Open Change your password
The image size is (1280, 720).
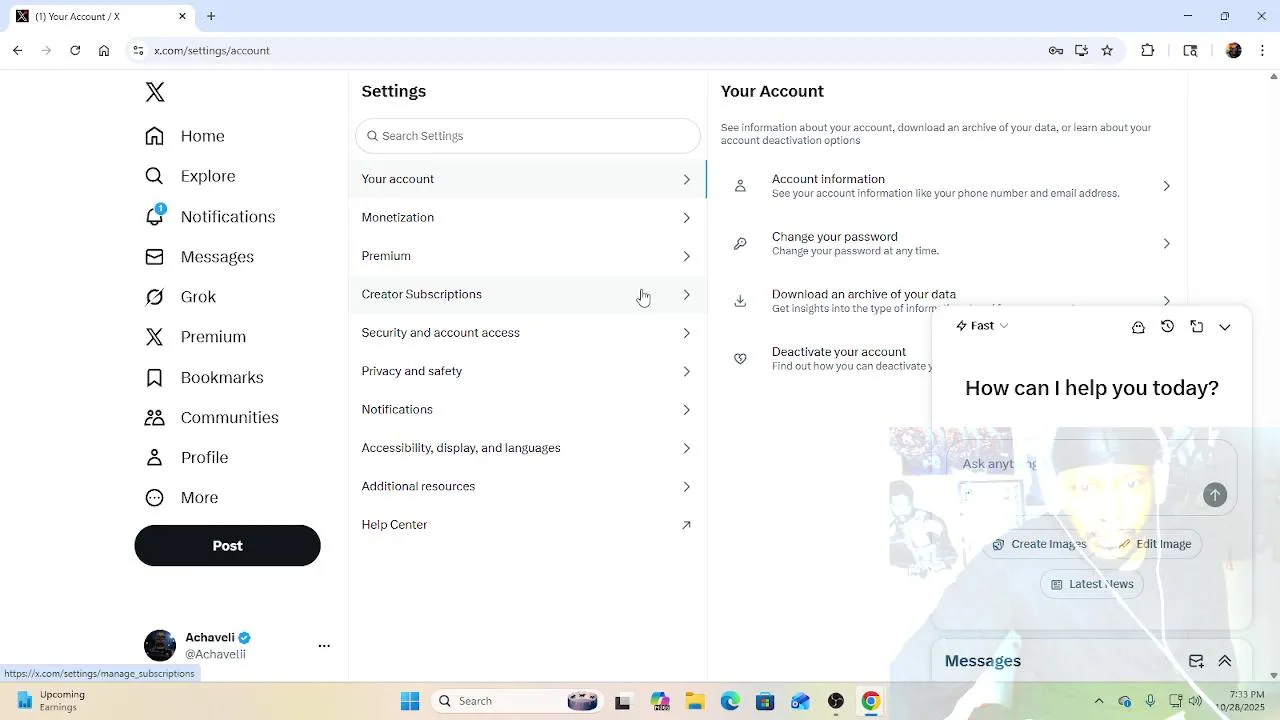pos(947,243)
